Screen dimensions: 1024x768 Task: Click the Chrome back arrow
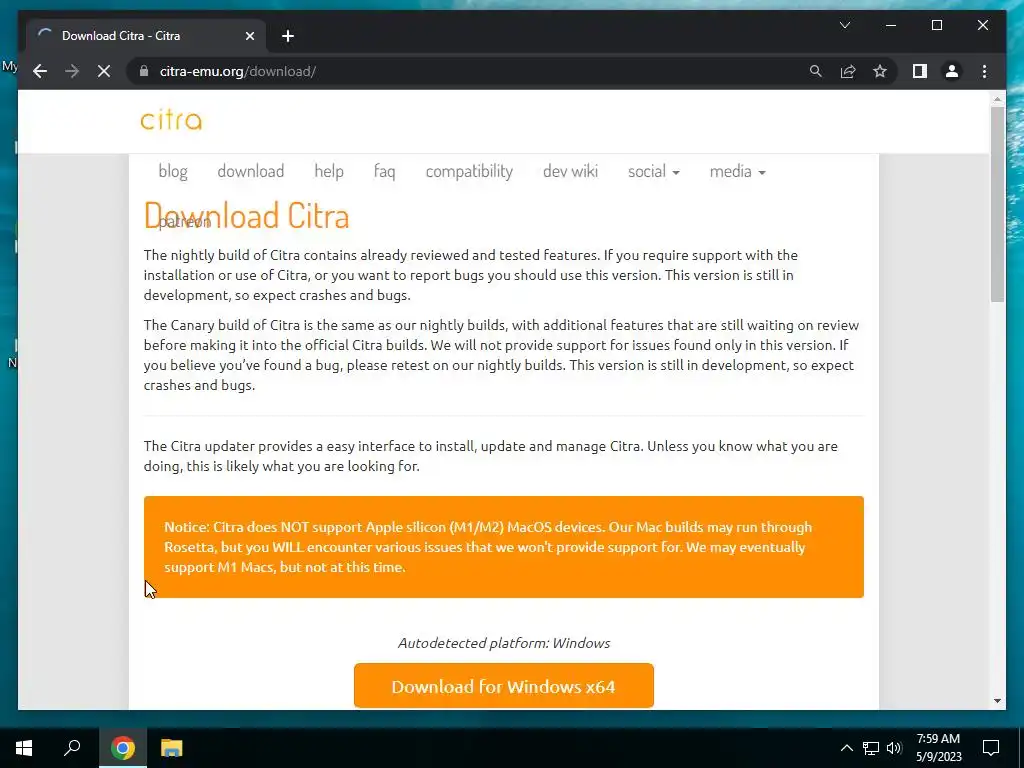[x=40, y=71]
